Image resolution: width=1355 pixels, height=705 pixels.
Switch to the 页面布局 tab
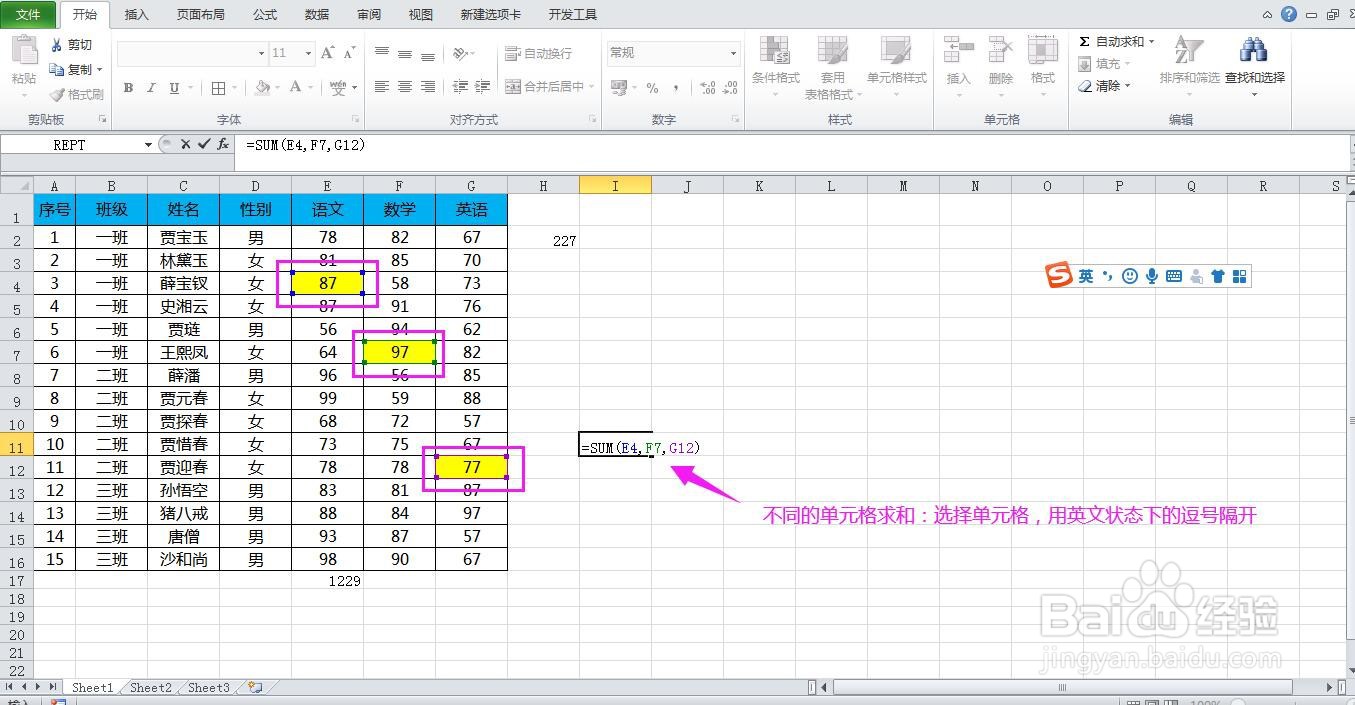tap(201, 15)
